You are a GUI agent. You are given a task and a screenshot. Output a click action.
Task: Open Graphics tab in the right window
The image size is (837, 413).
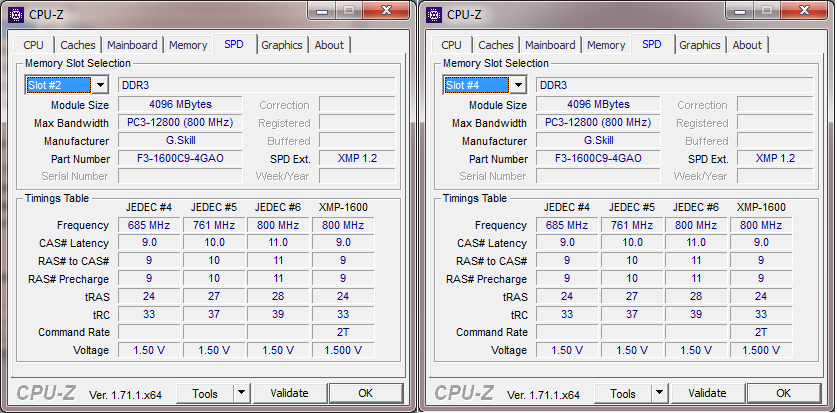tap(700, 45)
